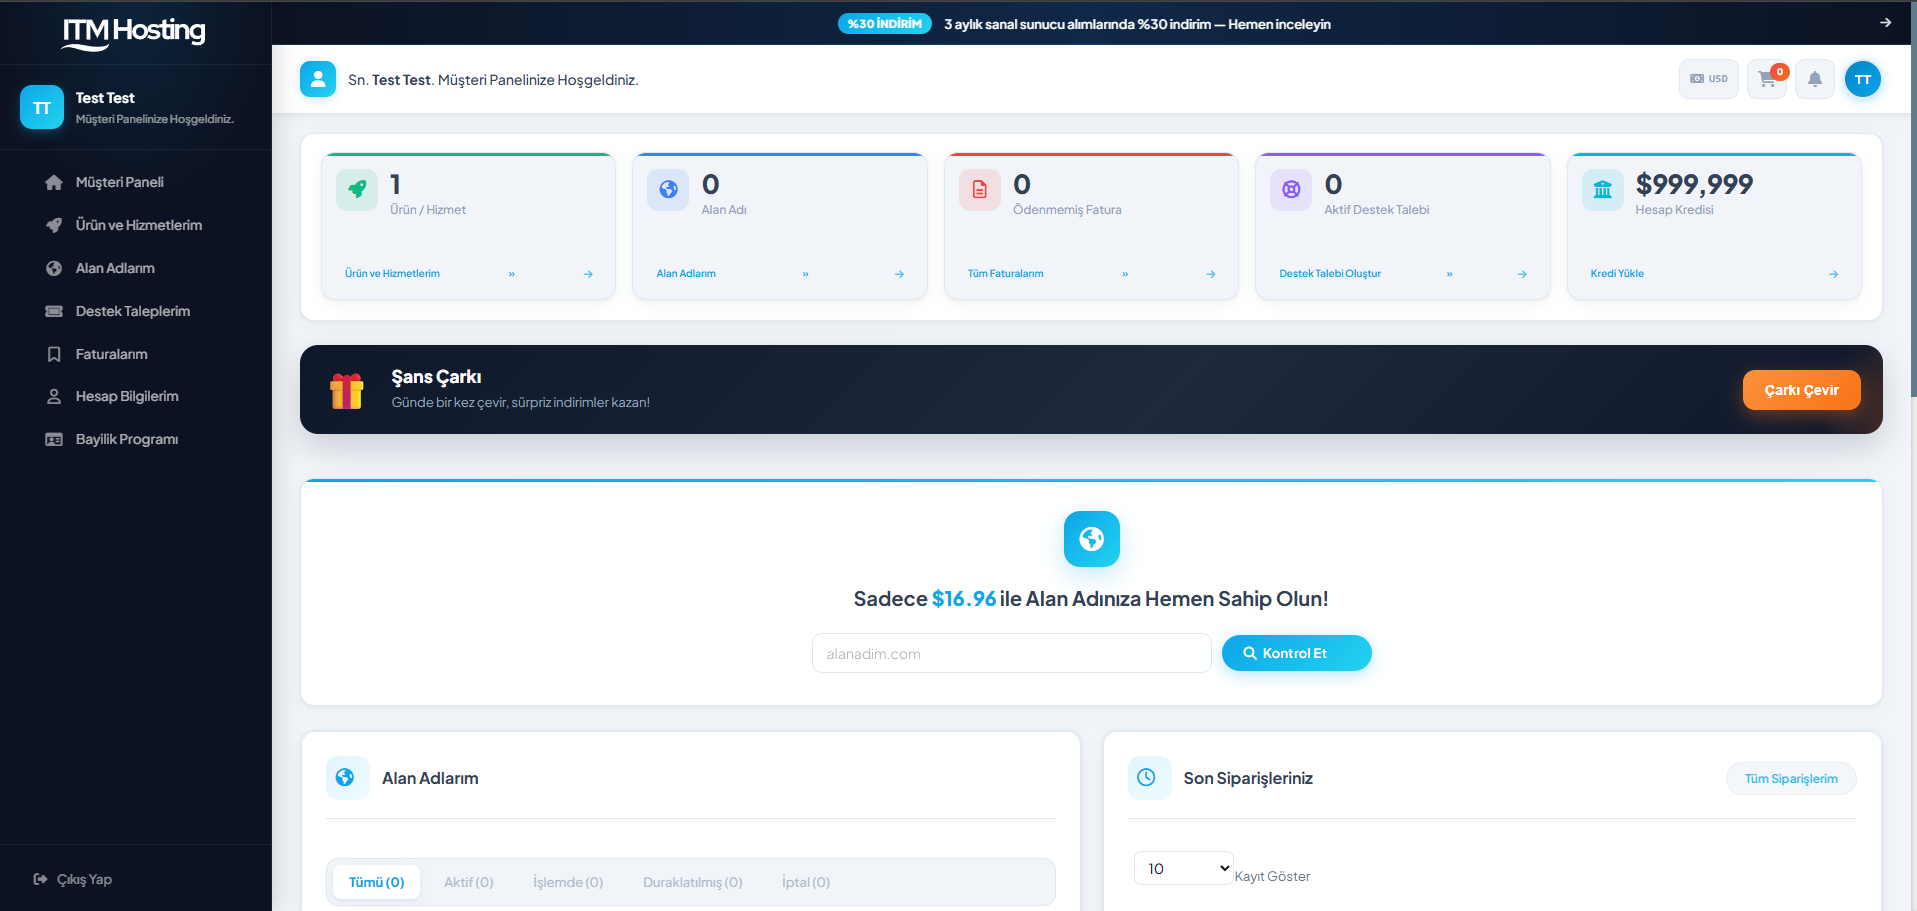This screenshot has height=911, width=1917.
Task: Focus the alanadim.com domain input
Action: click(x=1011, y=653)
